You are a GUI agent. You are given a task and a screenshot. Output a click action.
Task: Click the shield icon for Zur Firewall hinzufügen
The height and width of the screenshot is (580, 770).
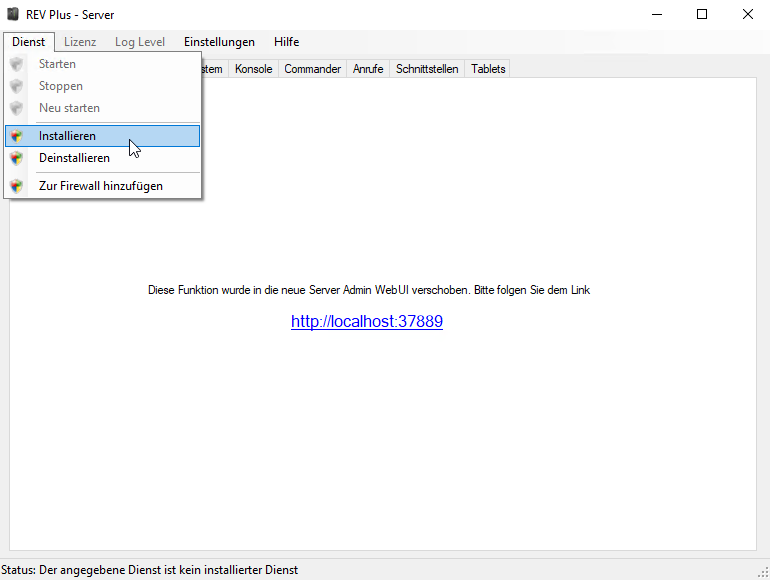(16, 186)
